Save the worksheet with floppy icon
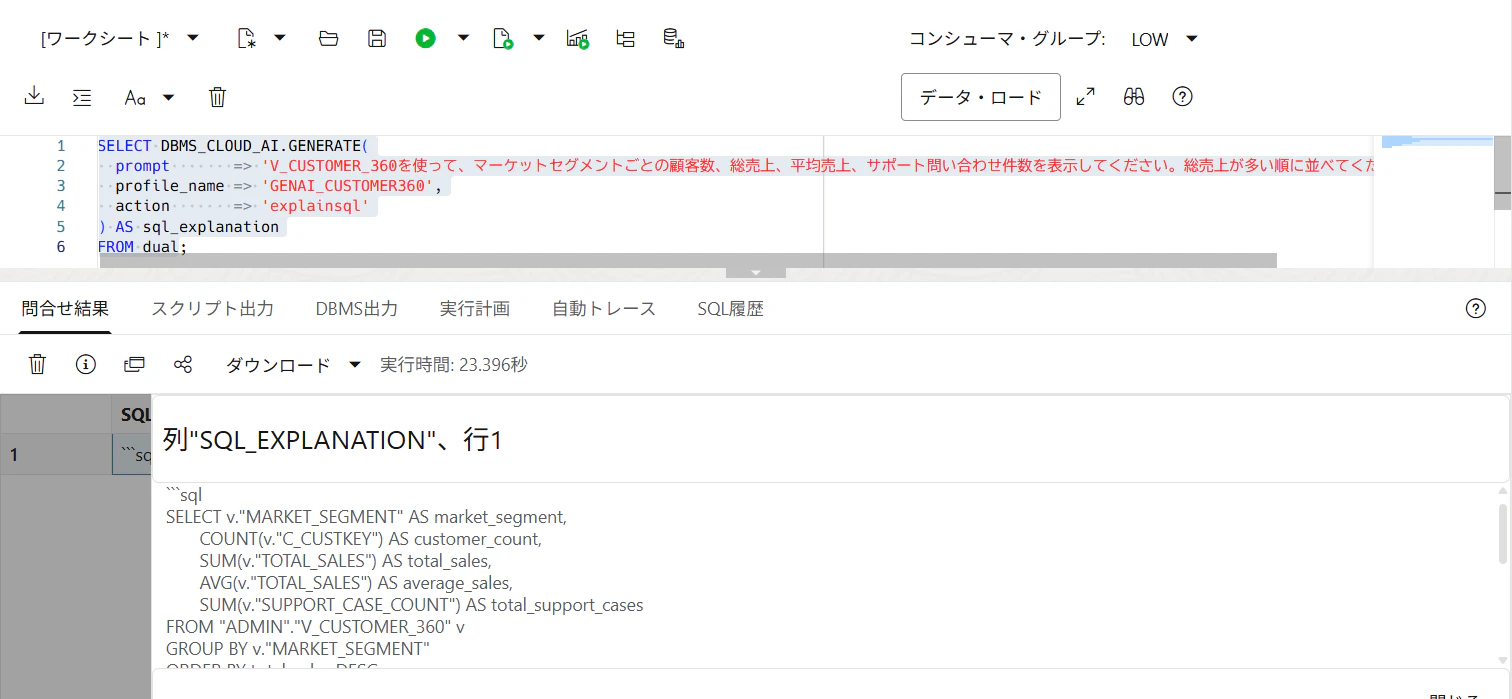 point(377,38)
